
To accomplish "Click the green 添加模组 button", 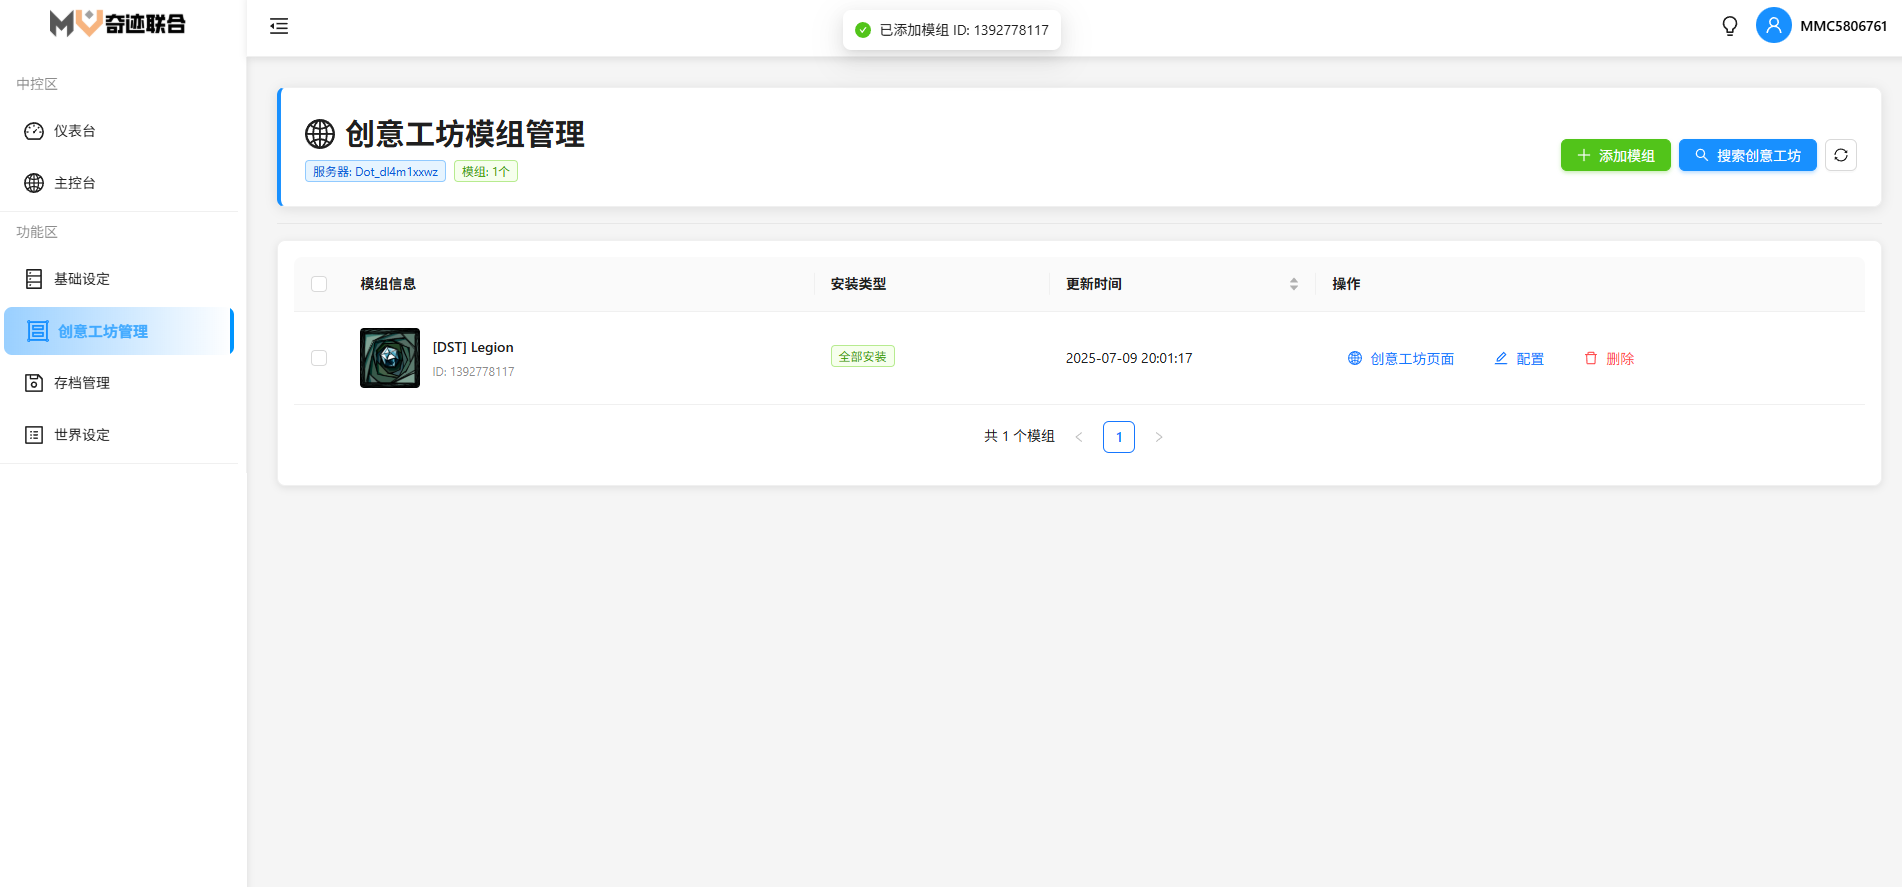I will 1615,155.
